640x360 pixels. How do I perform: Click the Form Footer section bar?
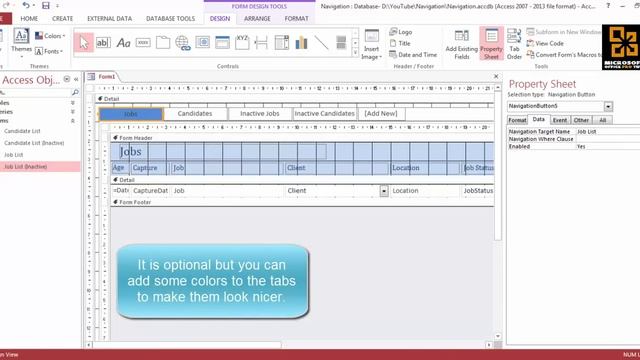tap(302, 202)
